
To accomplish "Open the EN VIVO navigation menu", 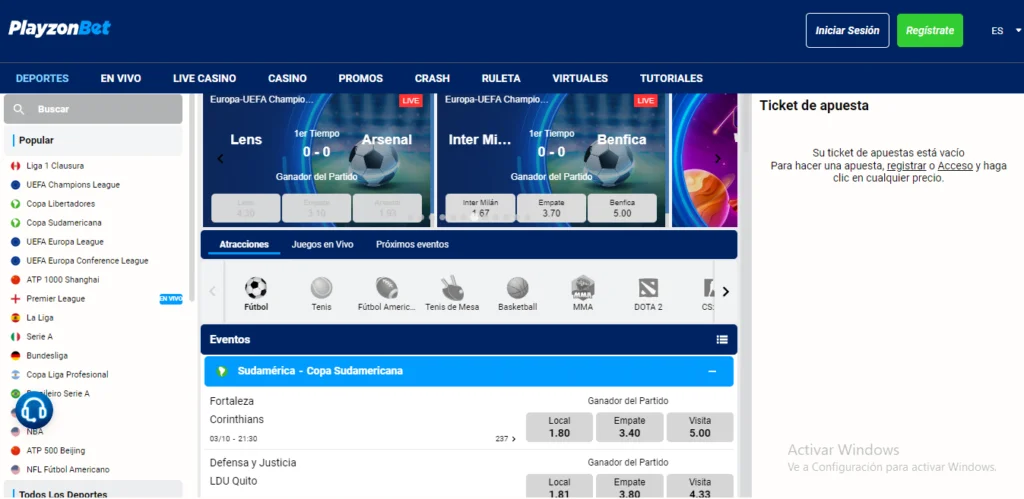I will pyautogui.click(x=120, y=78).
